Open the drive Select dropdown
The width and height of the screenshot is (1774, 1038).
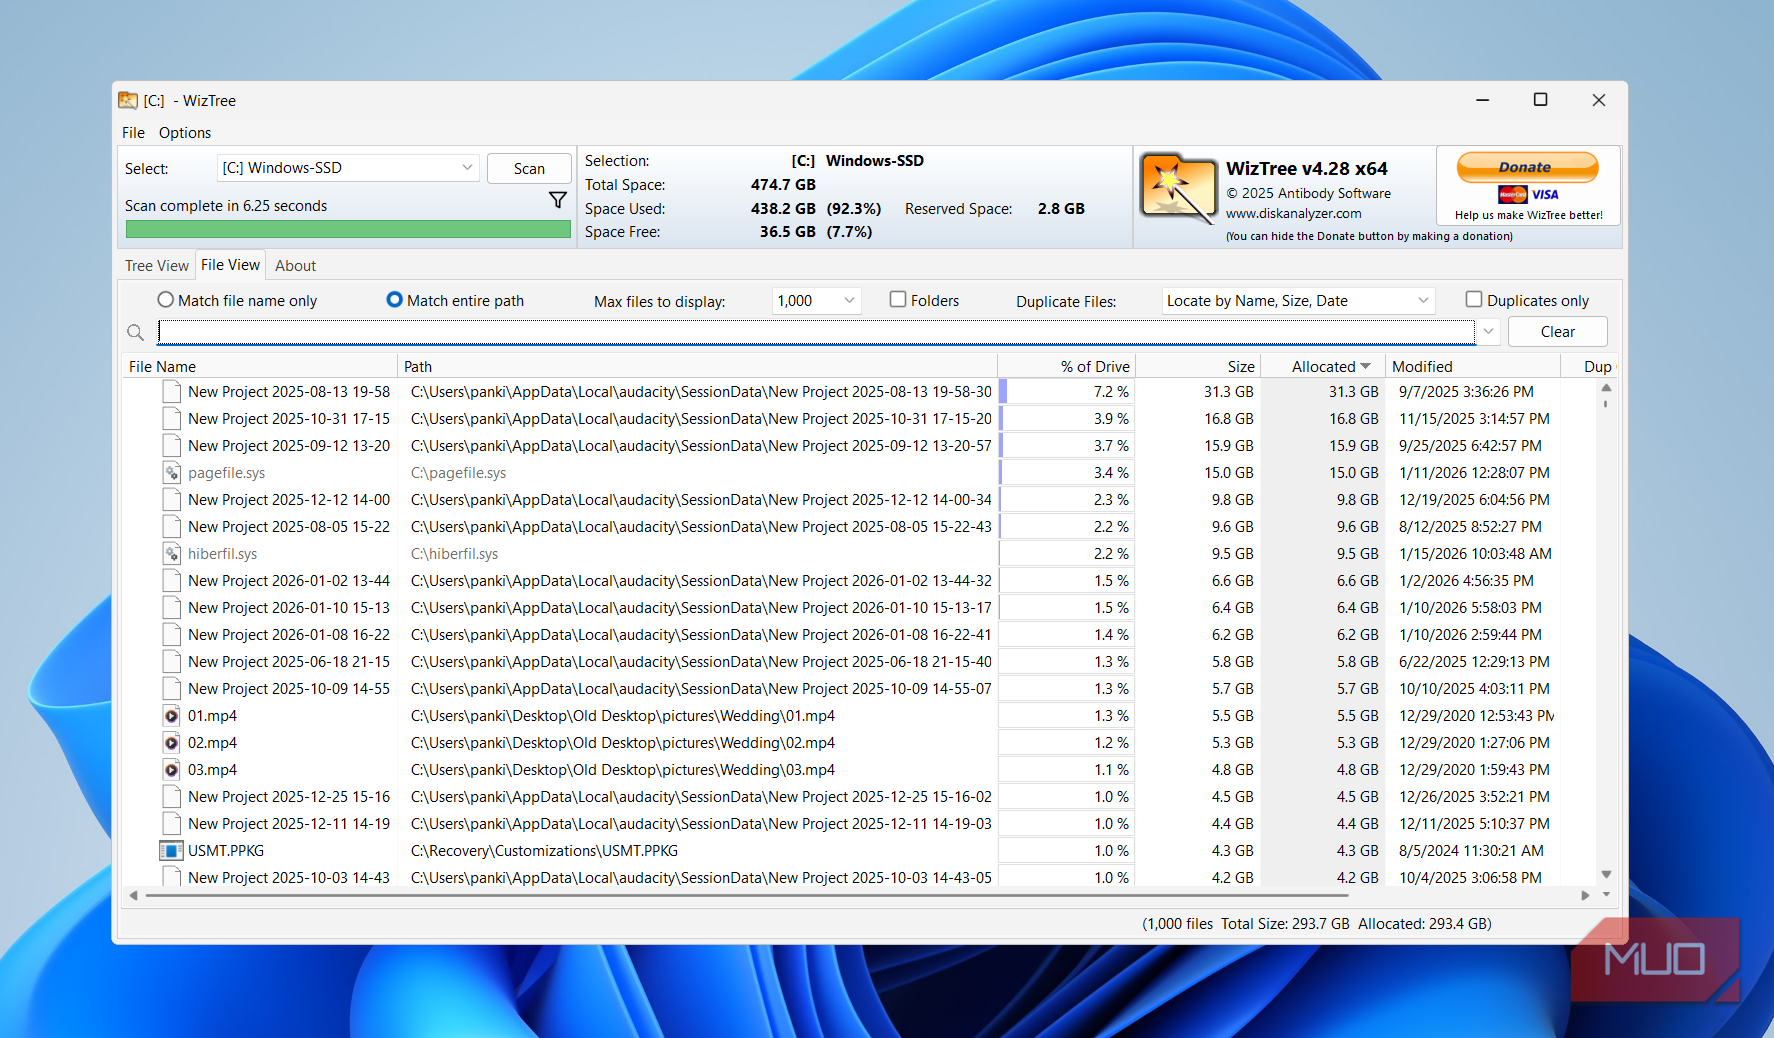[348, 168]
